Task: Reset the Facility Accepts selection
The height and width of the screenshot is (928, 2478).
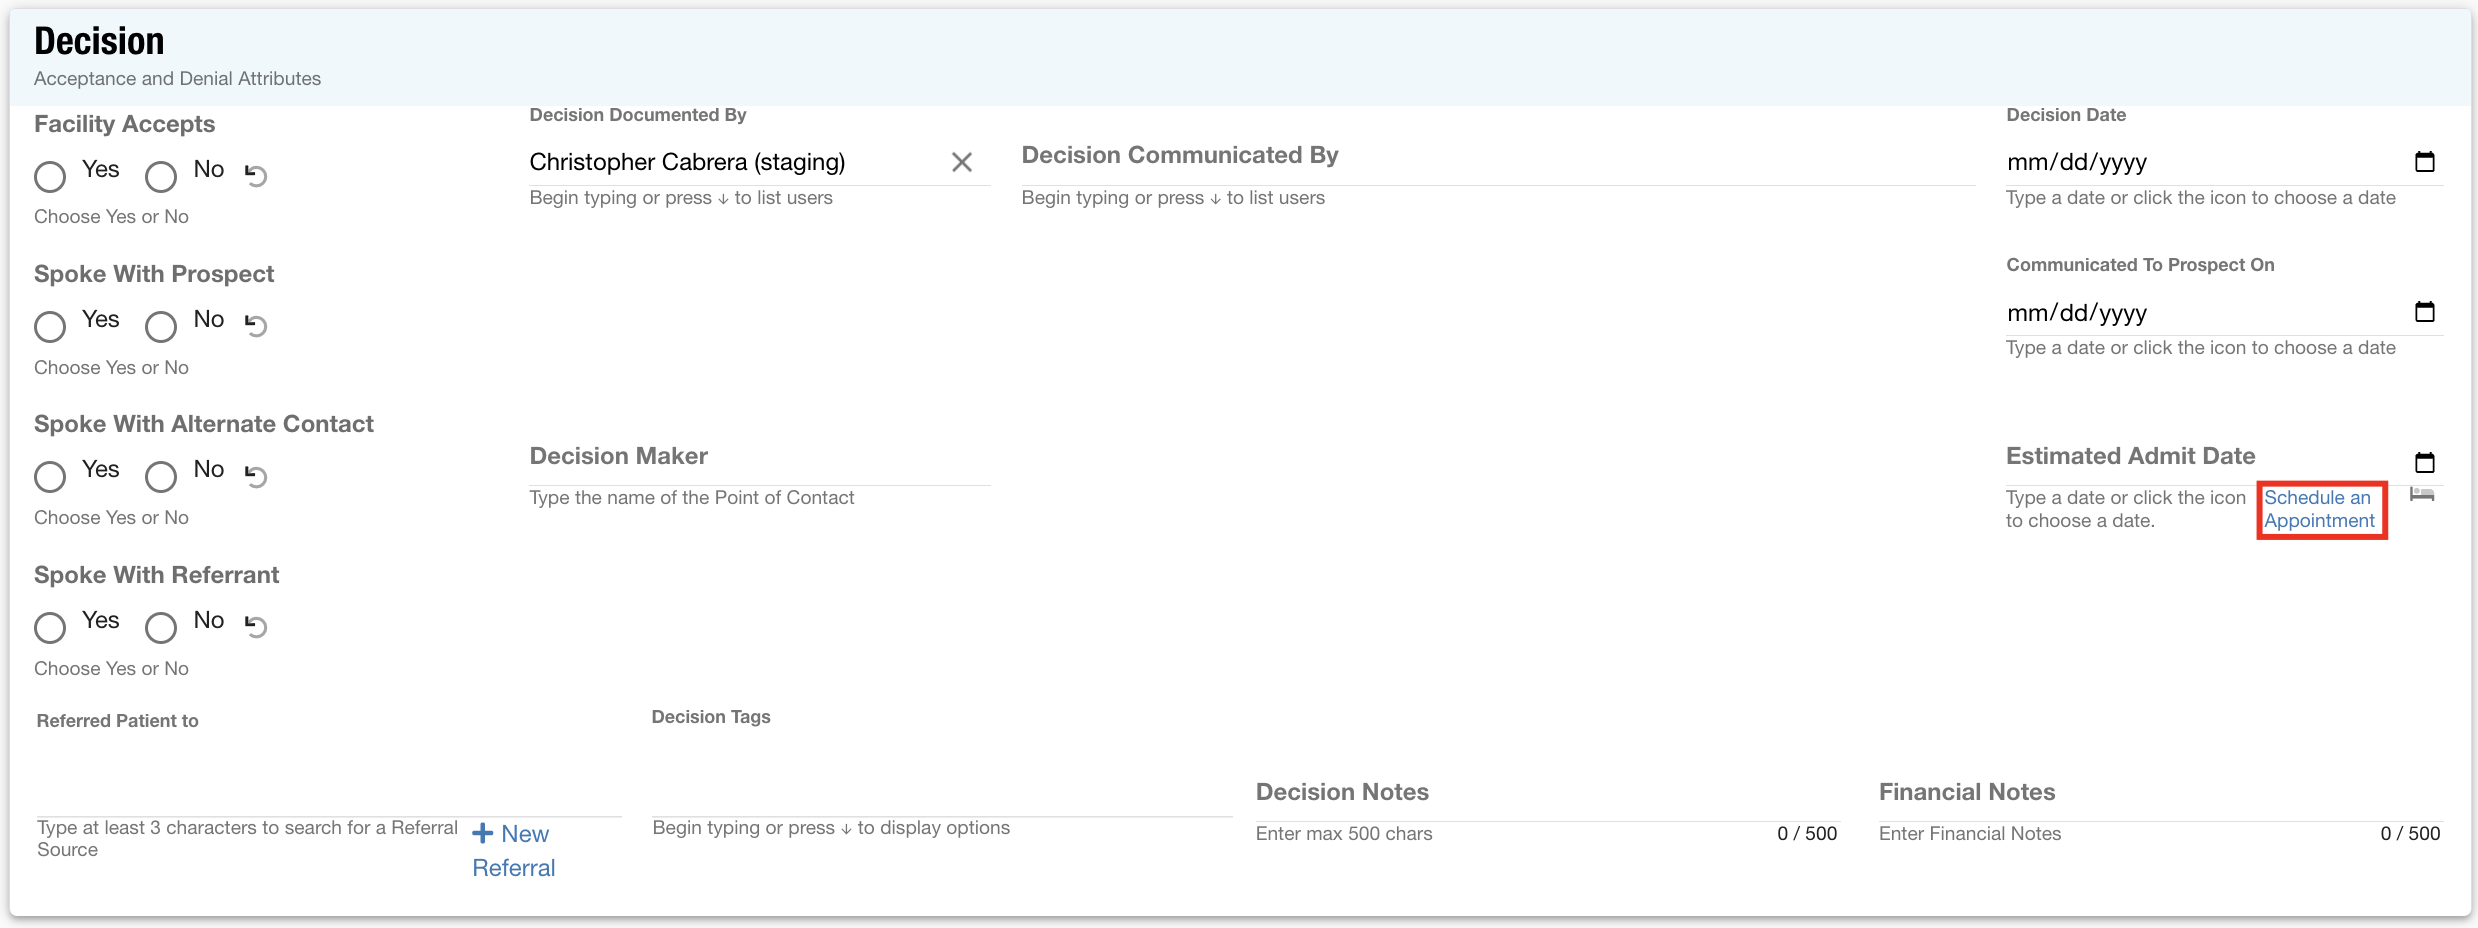Action: [256, 176]
